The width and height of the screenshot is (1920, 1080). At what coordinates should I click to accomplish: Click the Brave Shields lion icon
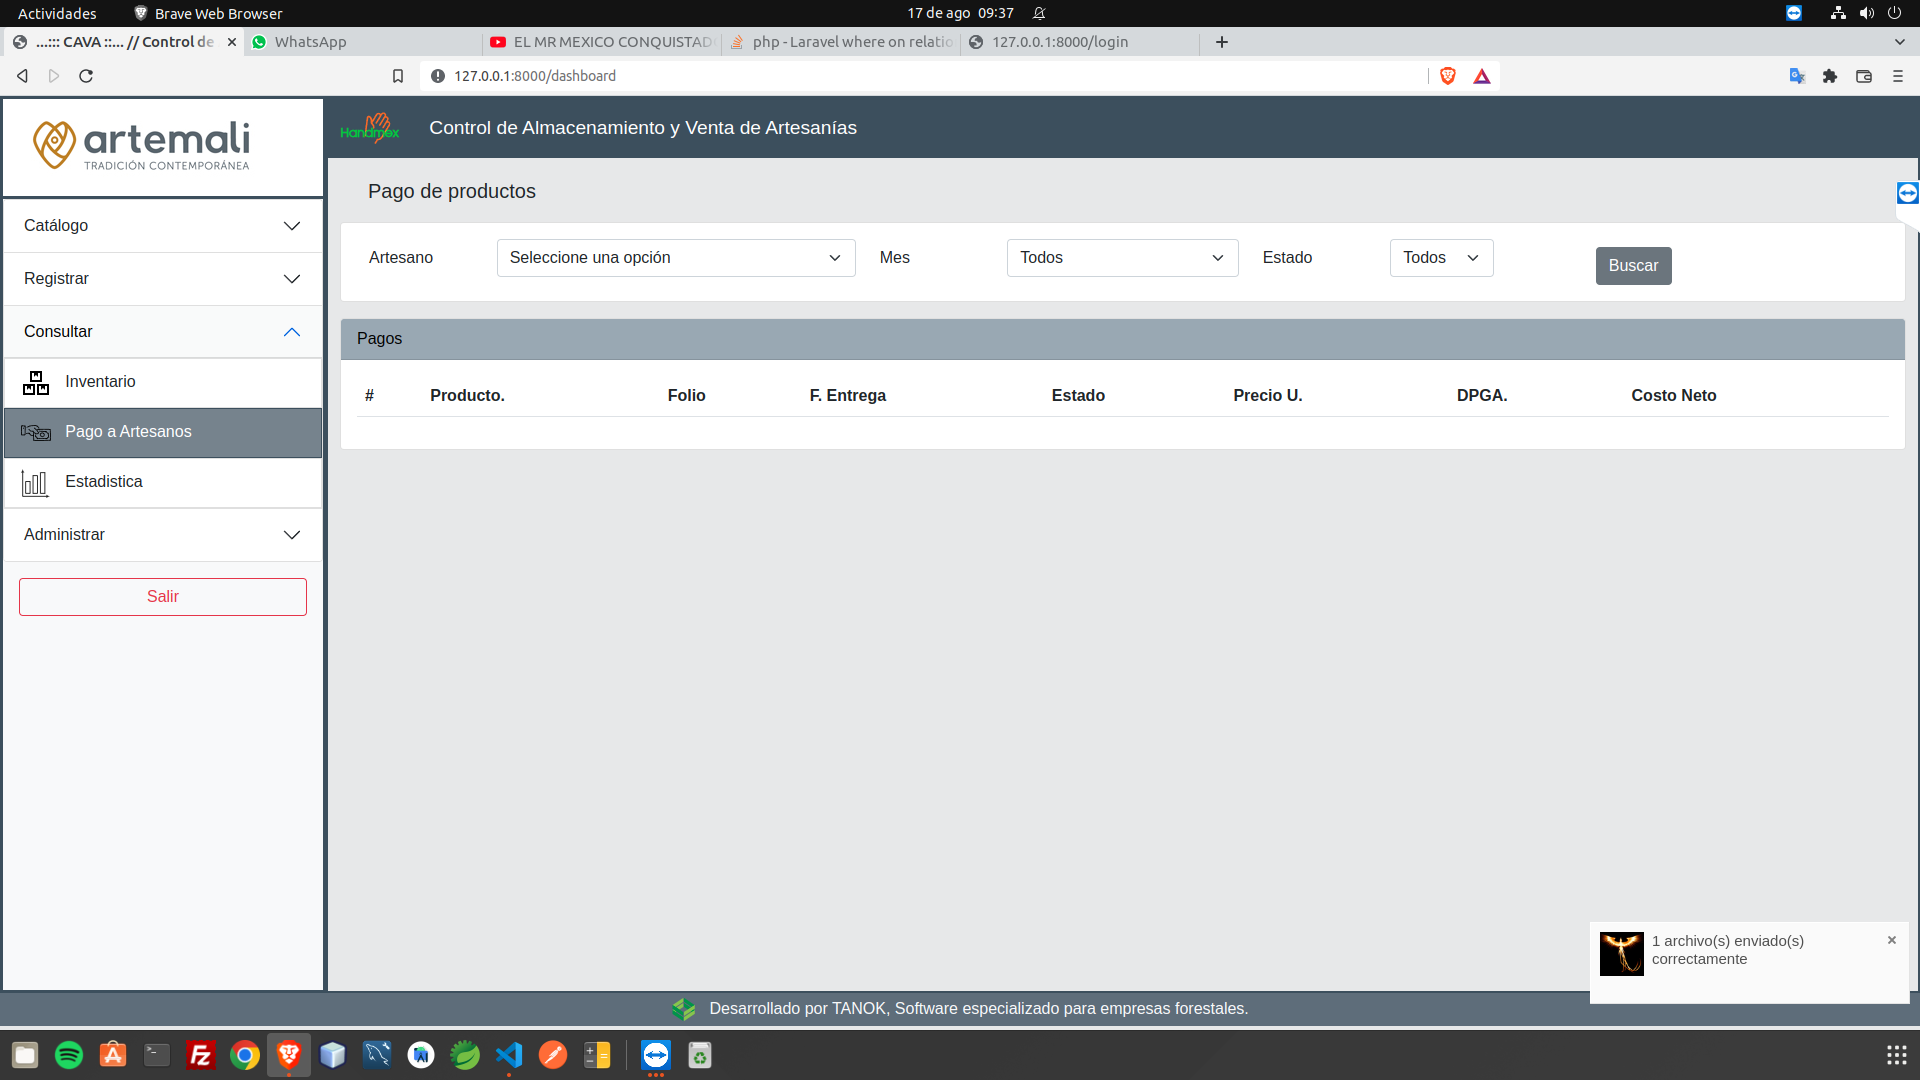(x=1447, y=76)
